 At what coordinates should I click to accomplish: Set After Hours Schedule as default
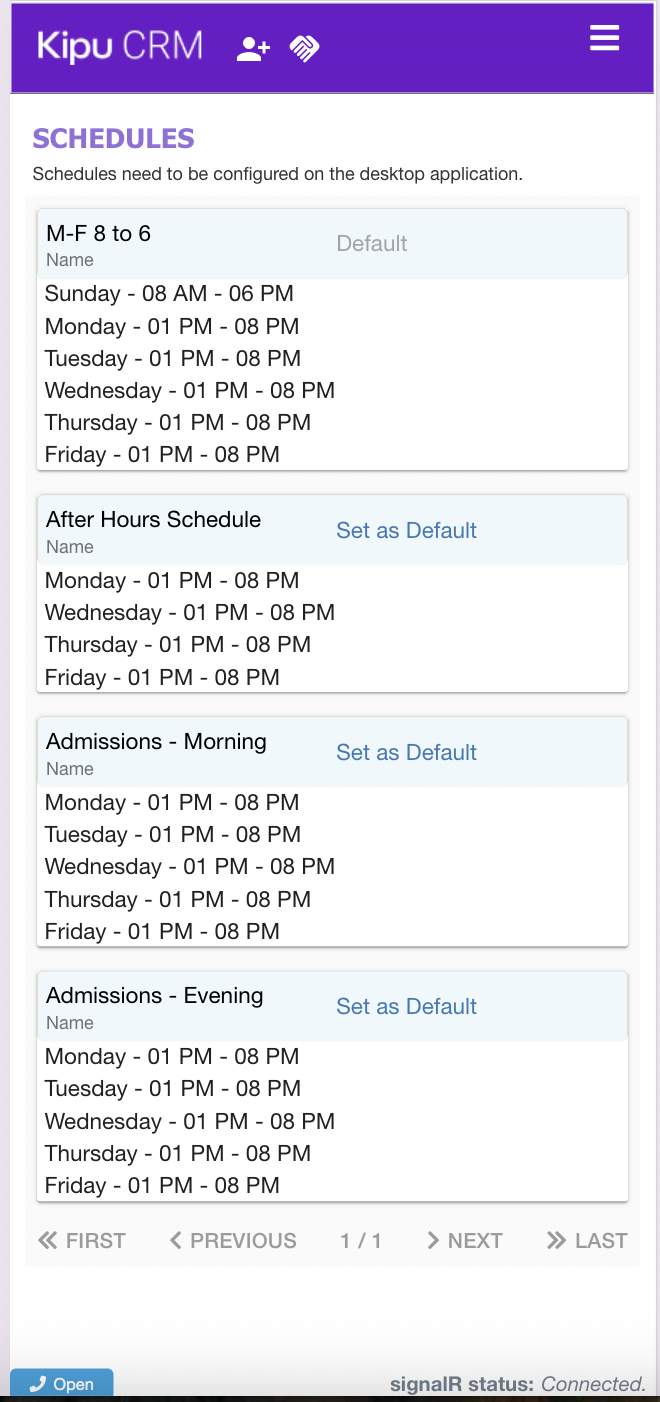click(x=406, y=531)
